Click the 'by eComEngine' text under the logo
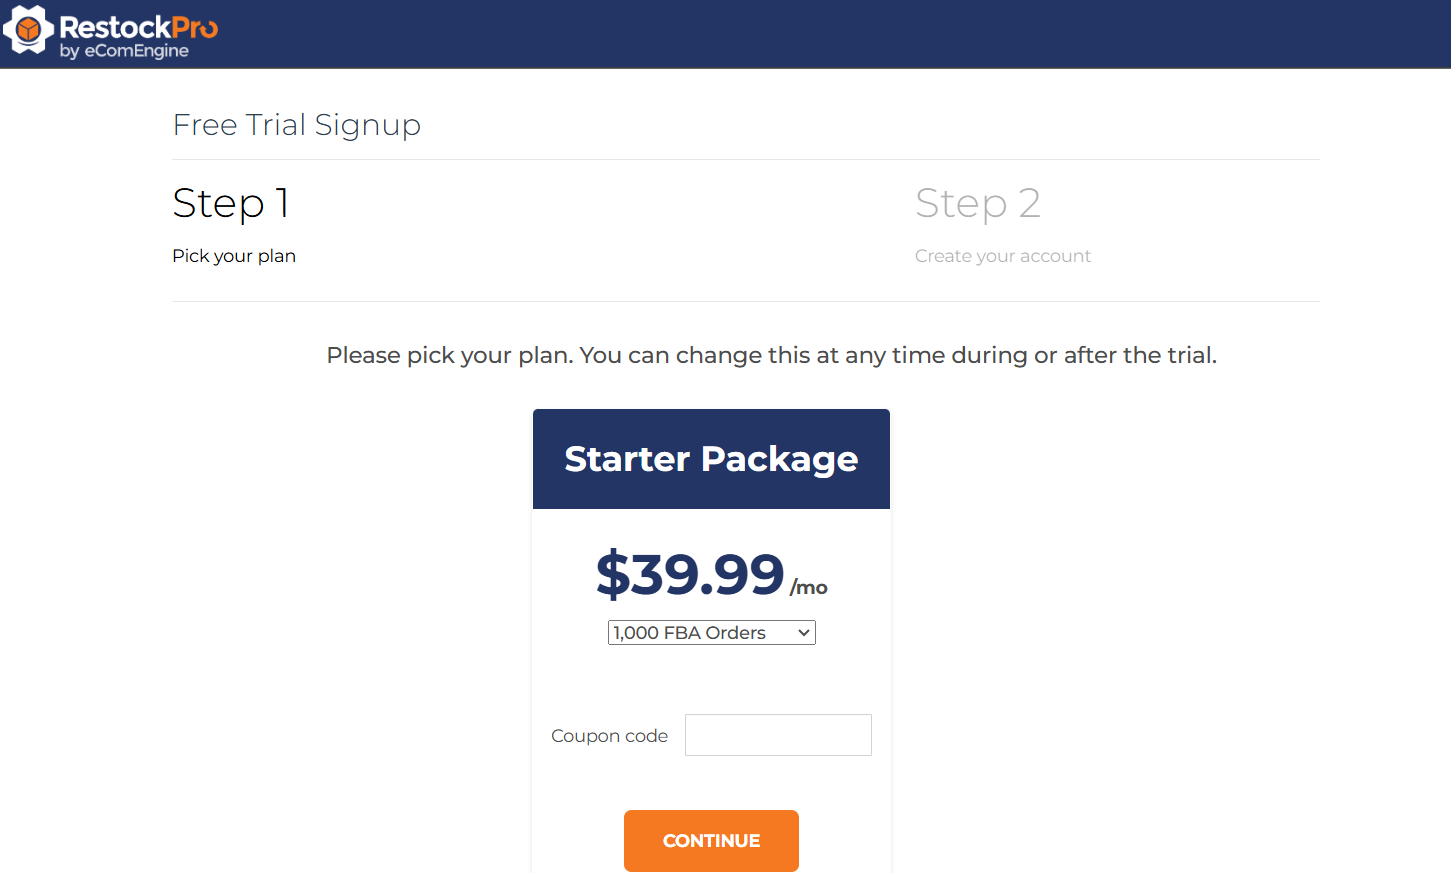1451x877 pixels. click(124, 51)
